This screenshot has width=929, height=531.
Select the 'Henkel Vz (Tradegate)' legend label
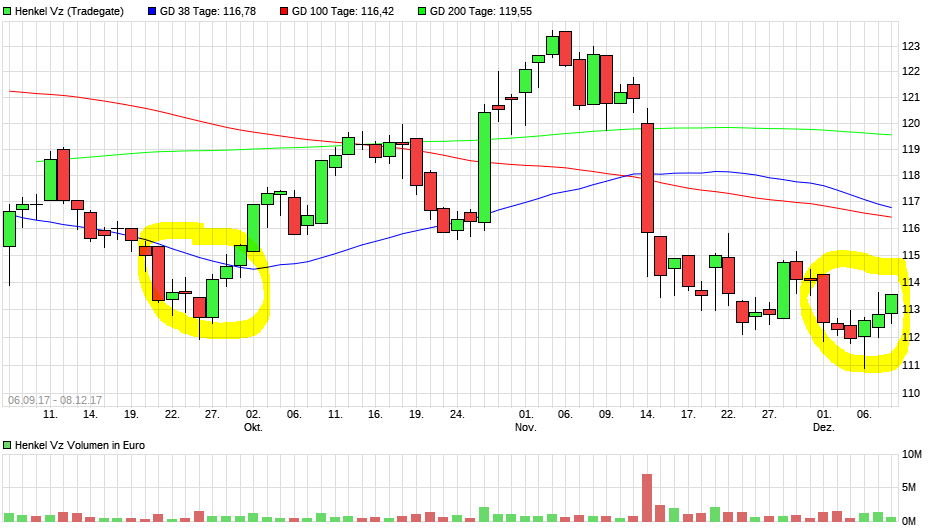tap(69, 11)
